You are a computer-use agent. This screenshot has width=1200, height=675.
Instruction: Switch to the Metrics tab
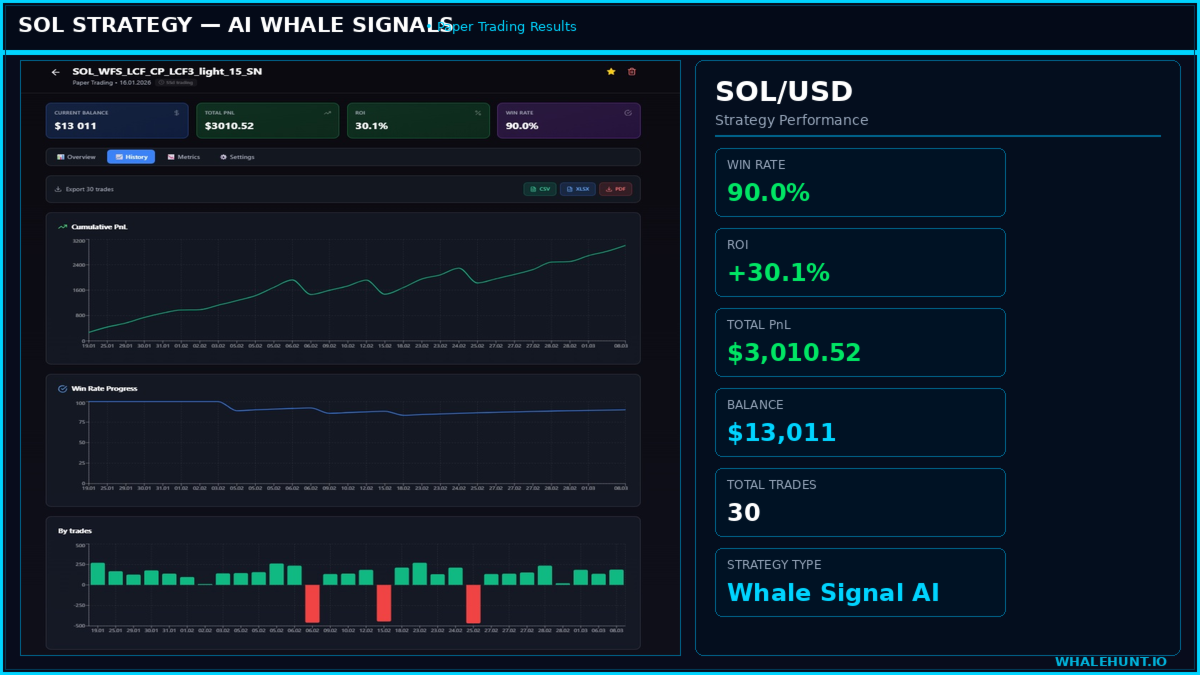point(184,157)
